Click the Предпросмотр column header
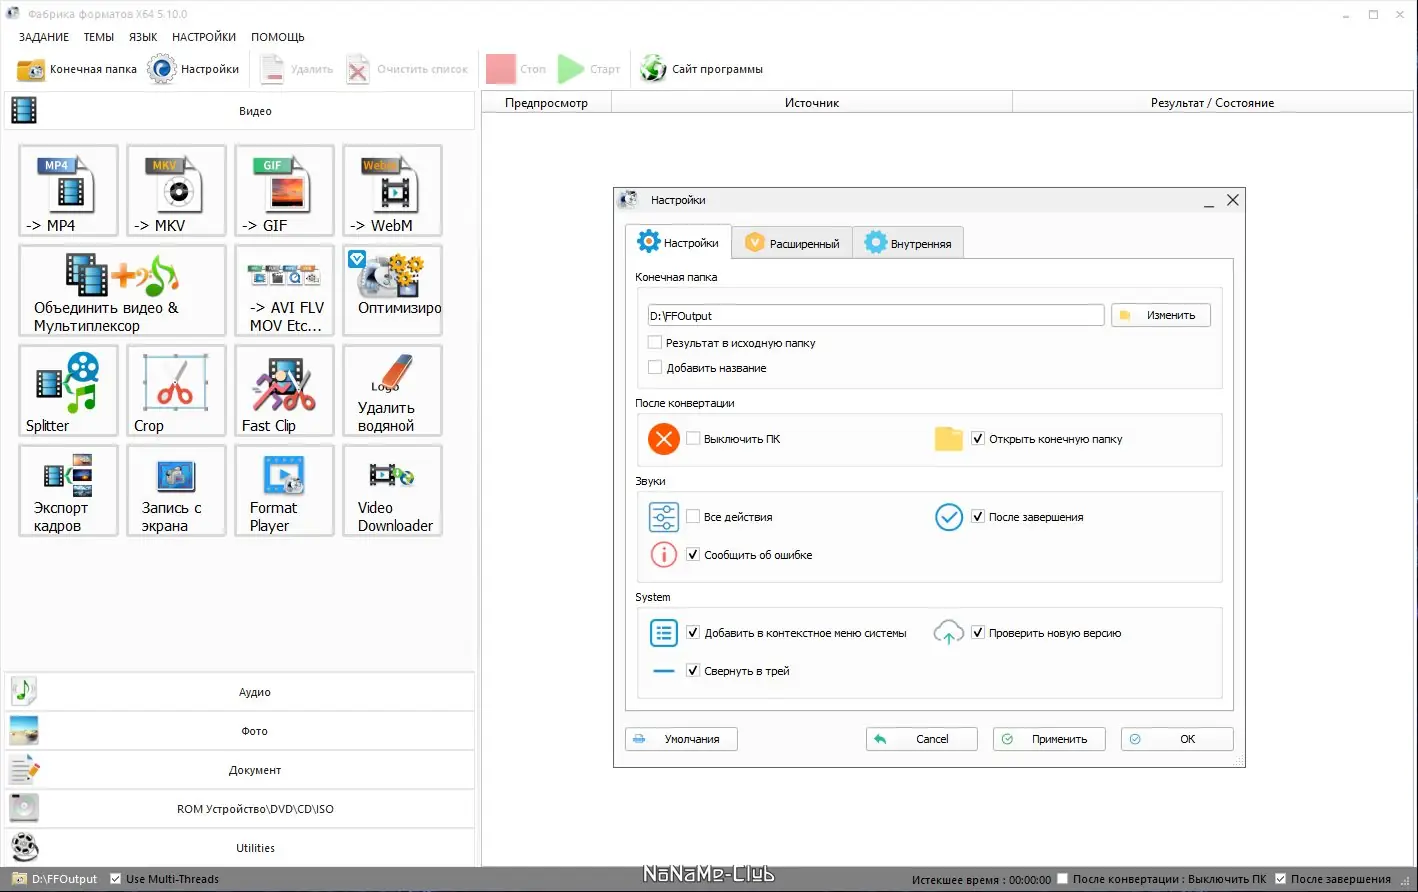 (x=546, y=103)
